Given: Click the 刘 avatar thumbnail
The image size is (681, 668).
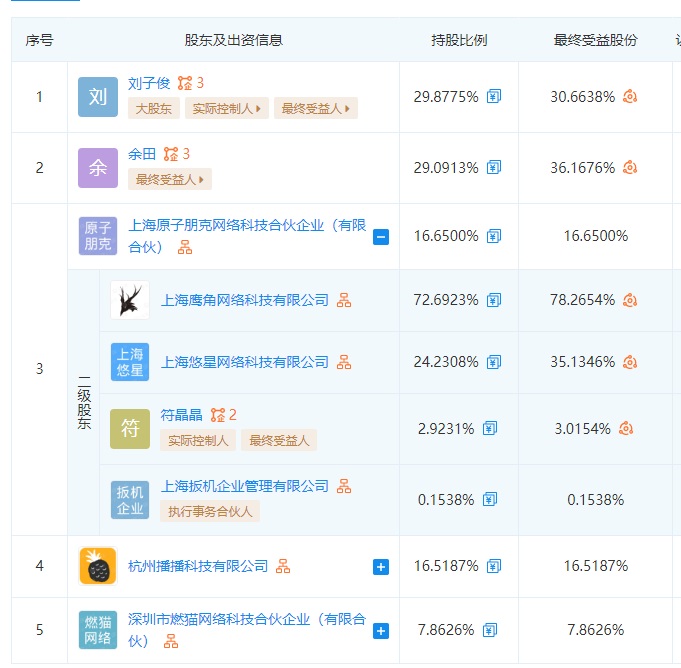Looking at the screenshot, I should click(x=98, y=97).
